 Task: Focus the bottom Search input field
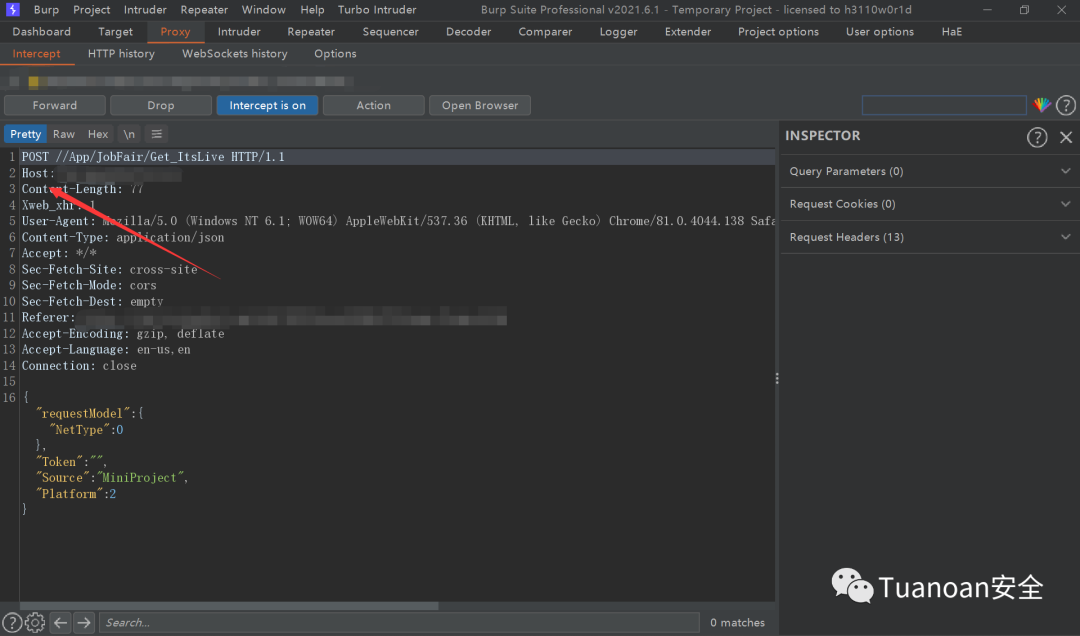399,622
